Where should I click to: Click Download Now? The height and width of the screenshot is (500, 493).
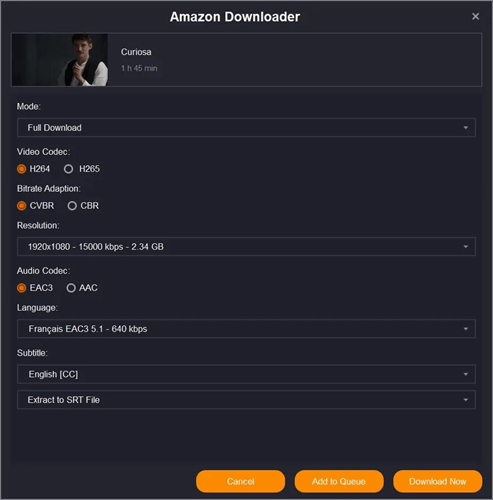(x=438, y=481)
